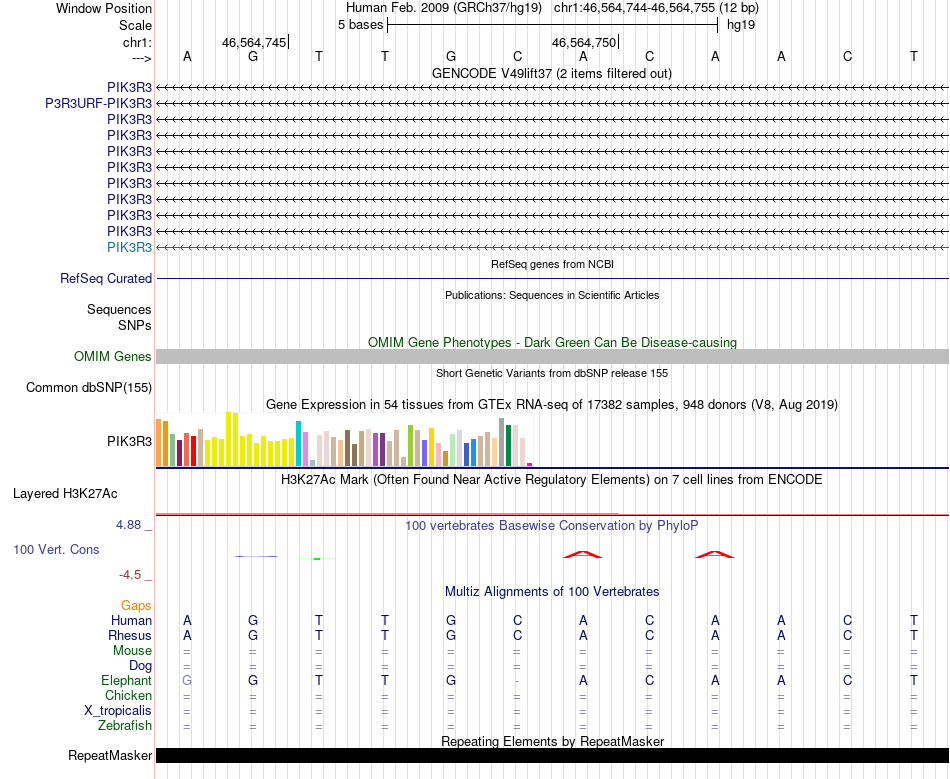The width and height of the screenshot is (950, 779).
Task: Click the Elephant species row label
Action: (126, 681)
